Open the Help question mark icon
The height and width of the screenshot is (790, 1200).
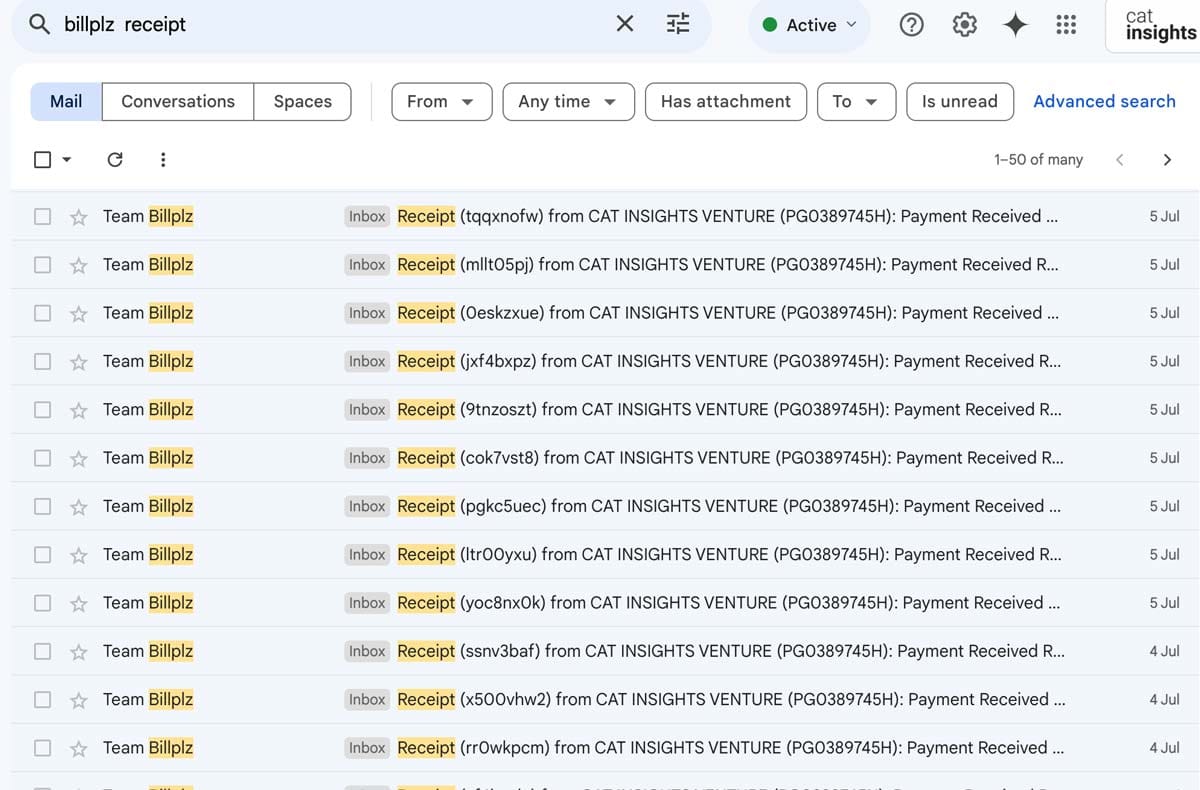pyautogui.click(x=912, y=25)
